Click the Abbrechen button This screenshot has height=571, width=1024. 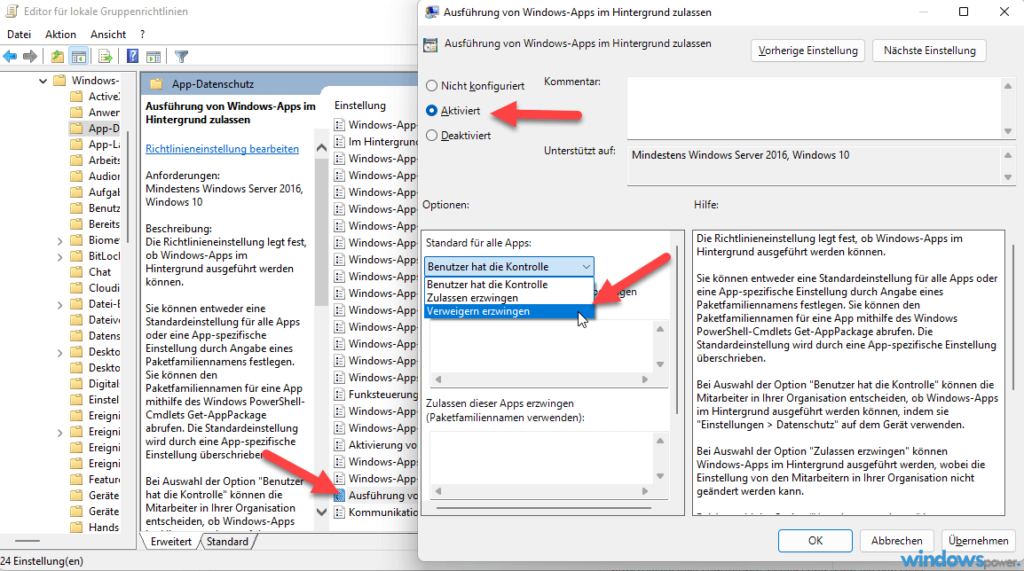pos(897,540)
